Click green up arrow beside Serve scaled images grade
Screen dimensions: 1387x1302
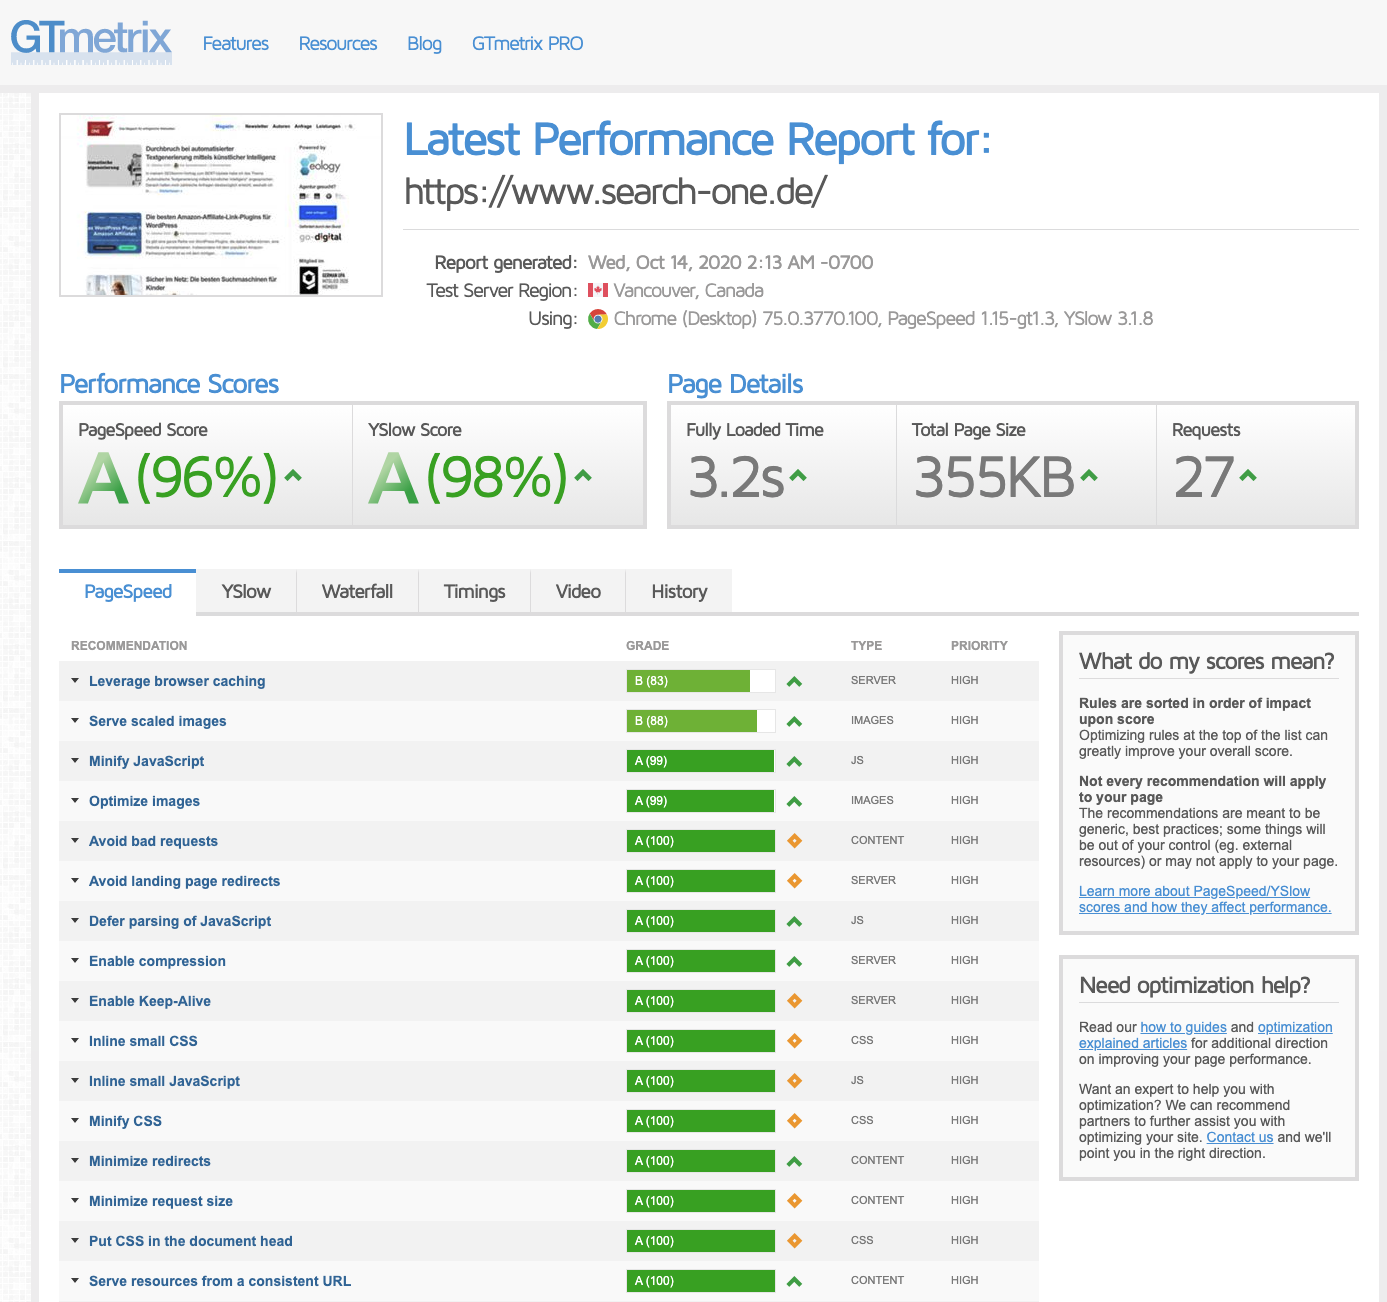(x=794, y=721)
